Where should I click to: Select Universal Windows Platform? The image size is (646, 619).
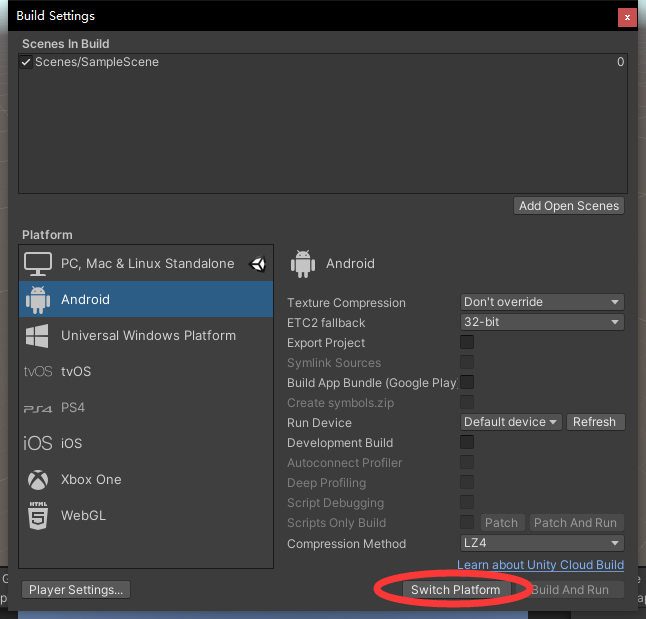(x=146, y=335)
